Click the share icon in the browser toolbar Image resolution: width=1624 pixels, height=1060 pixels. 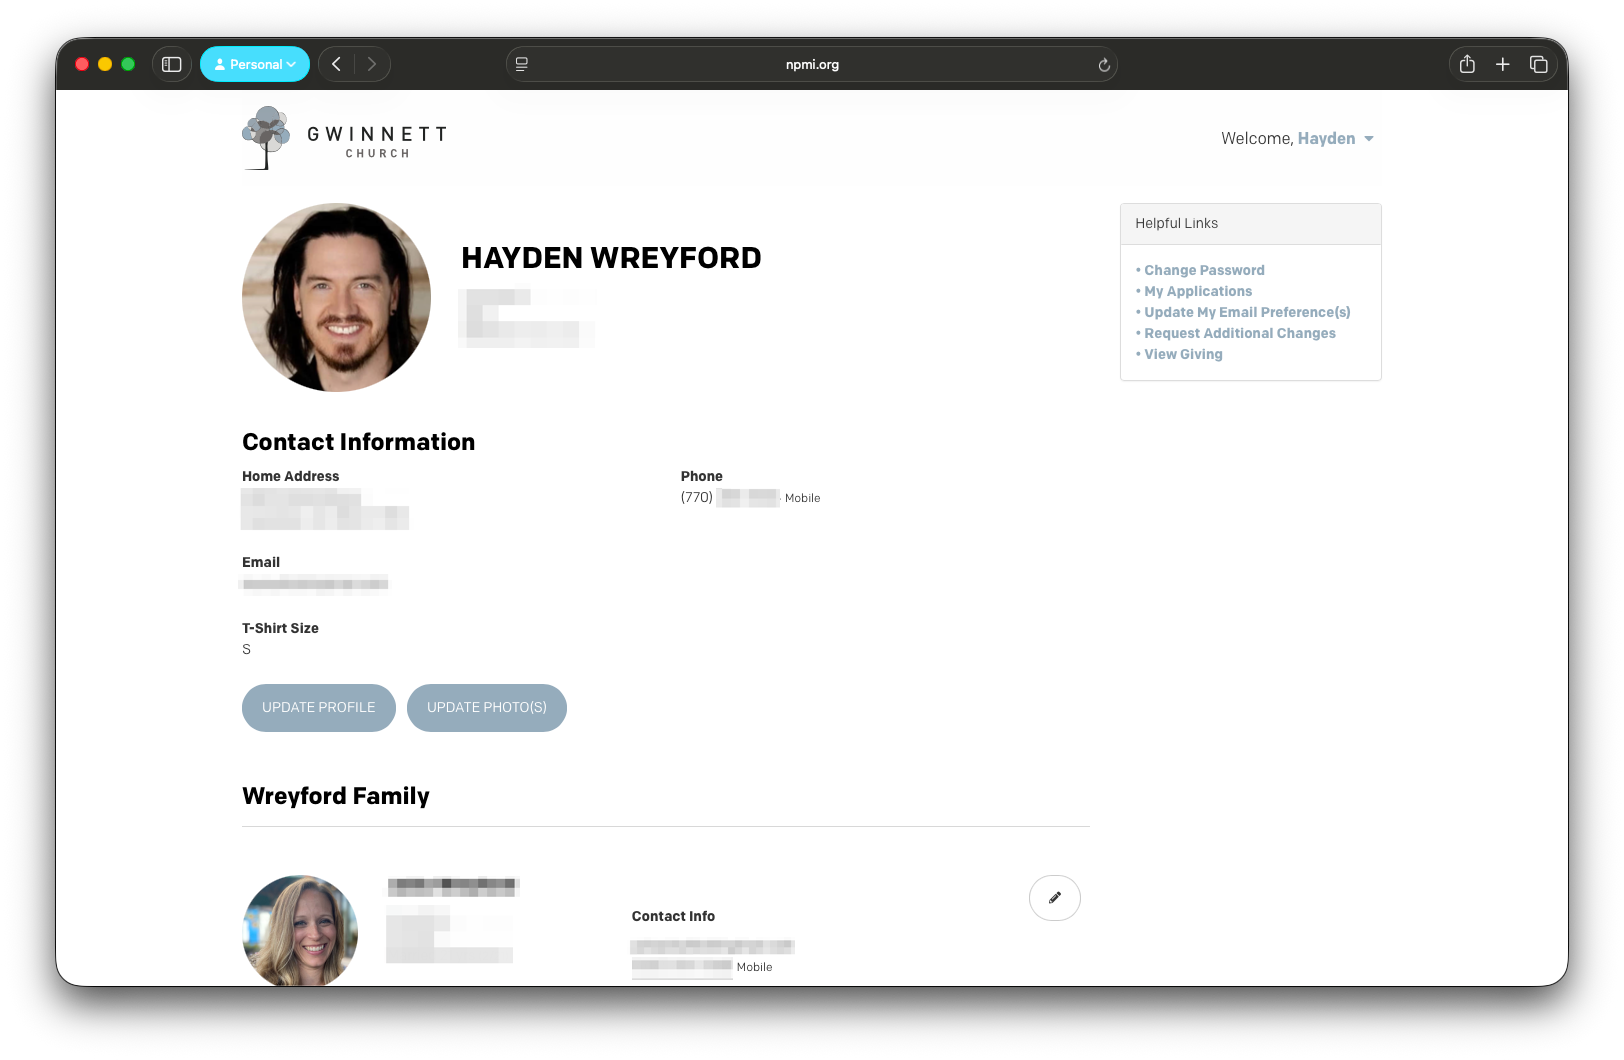point(1466,63)
